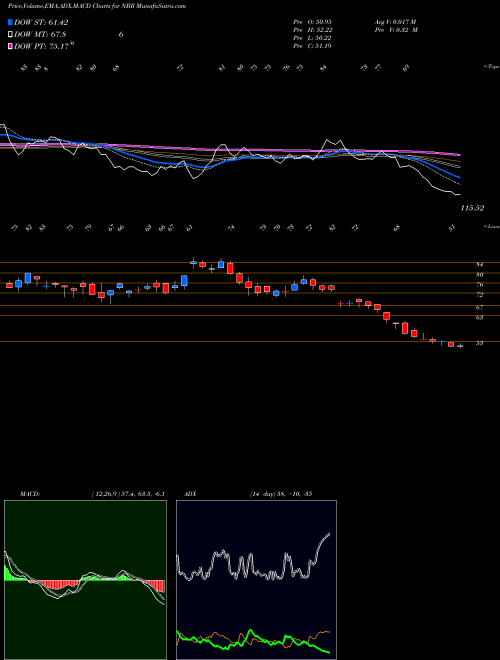Click the 80 price level label
Screen dimensions: 500x660
479,275
